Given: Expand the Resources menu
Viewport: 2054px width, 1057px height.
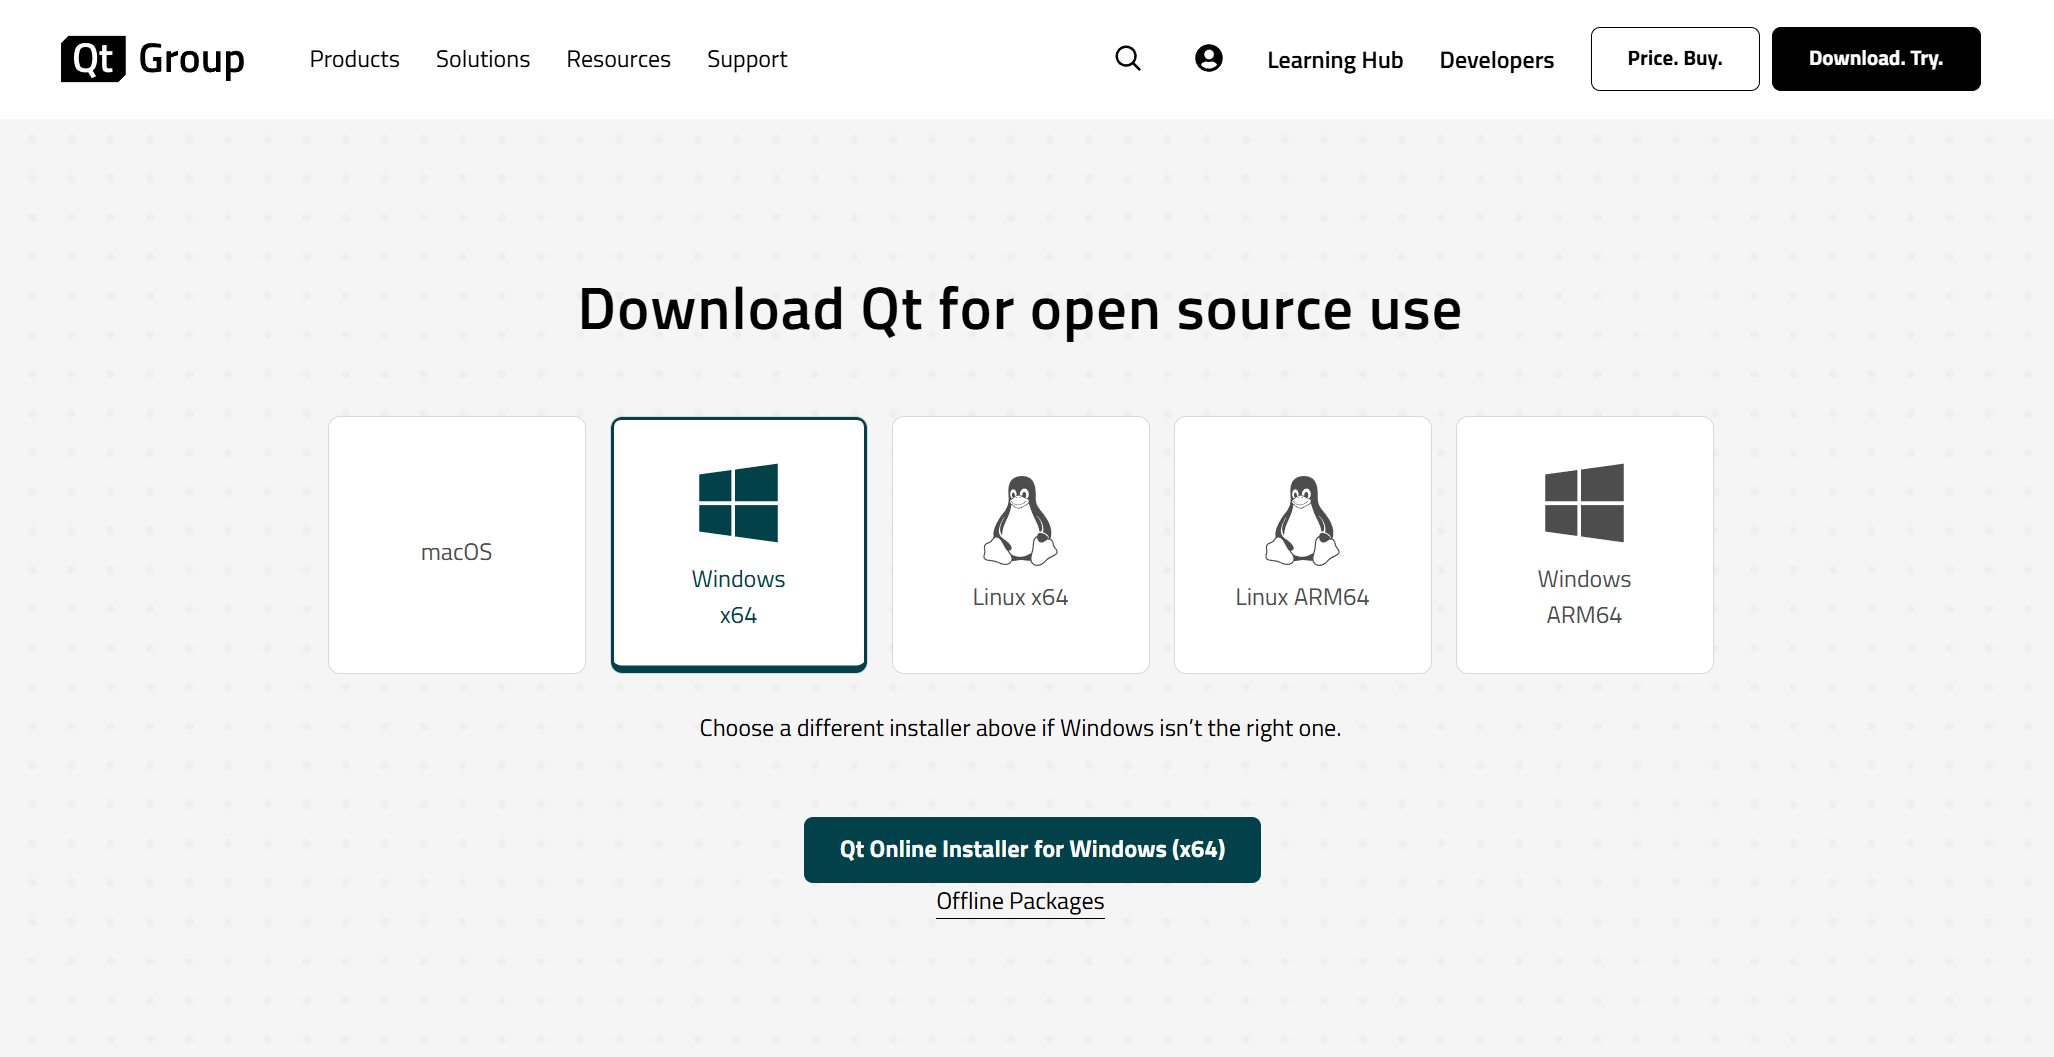Looking at the screenshot, I should pyautogui.click(x=618, y=59).
